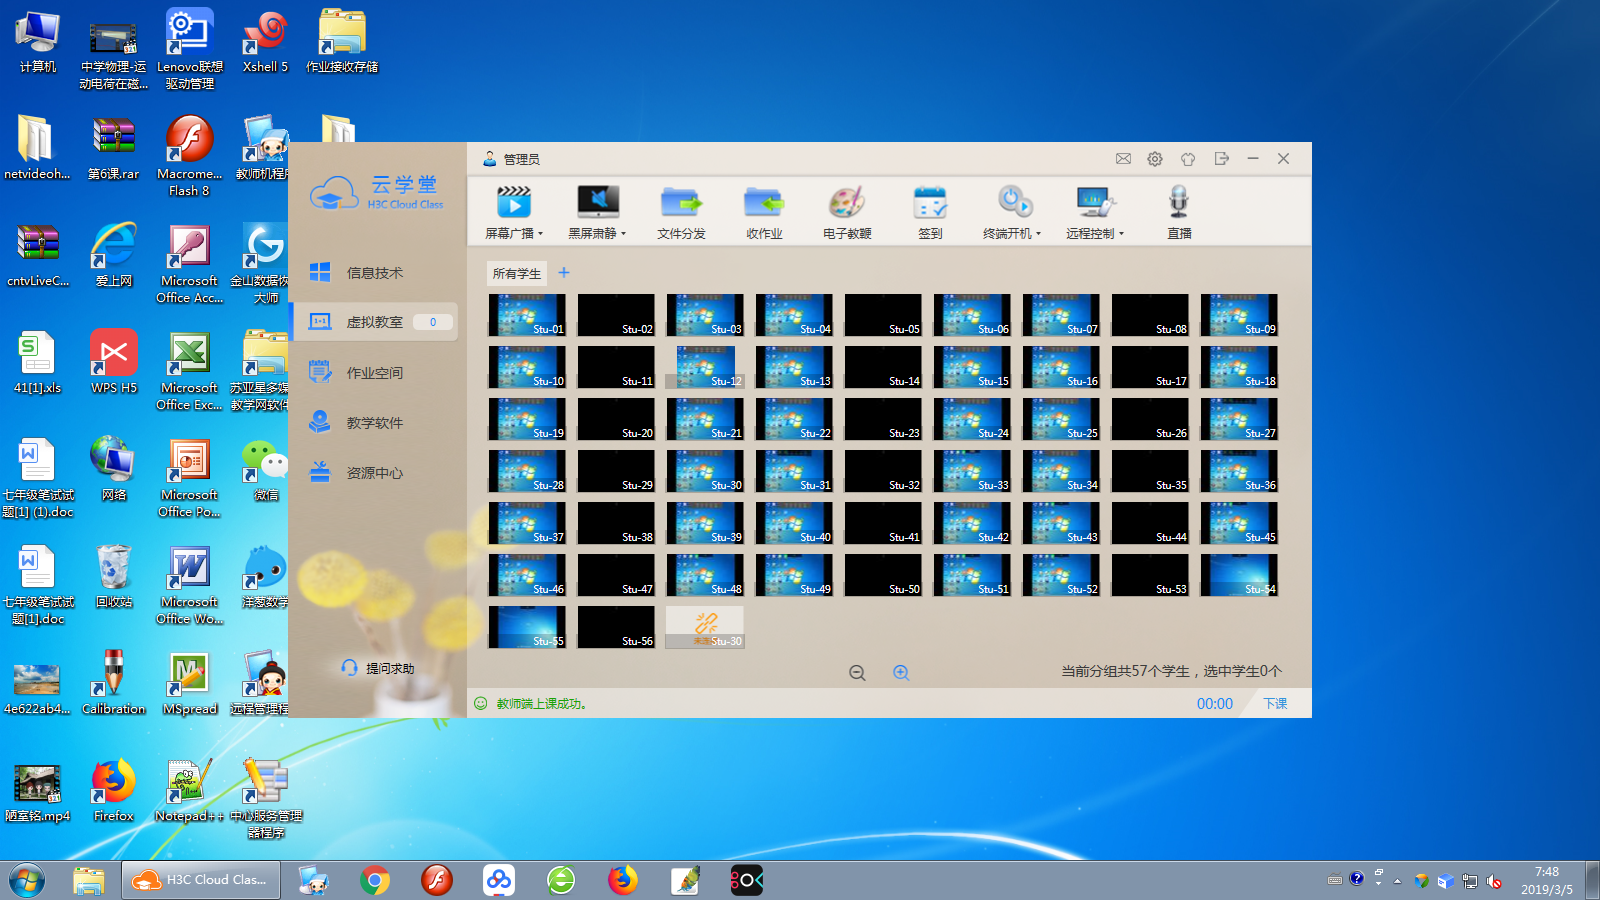Select the Macromedia Flash 8 desktop shortcut
1600x900 pixels.
[189, 156]
